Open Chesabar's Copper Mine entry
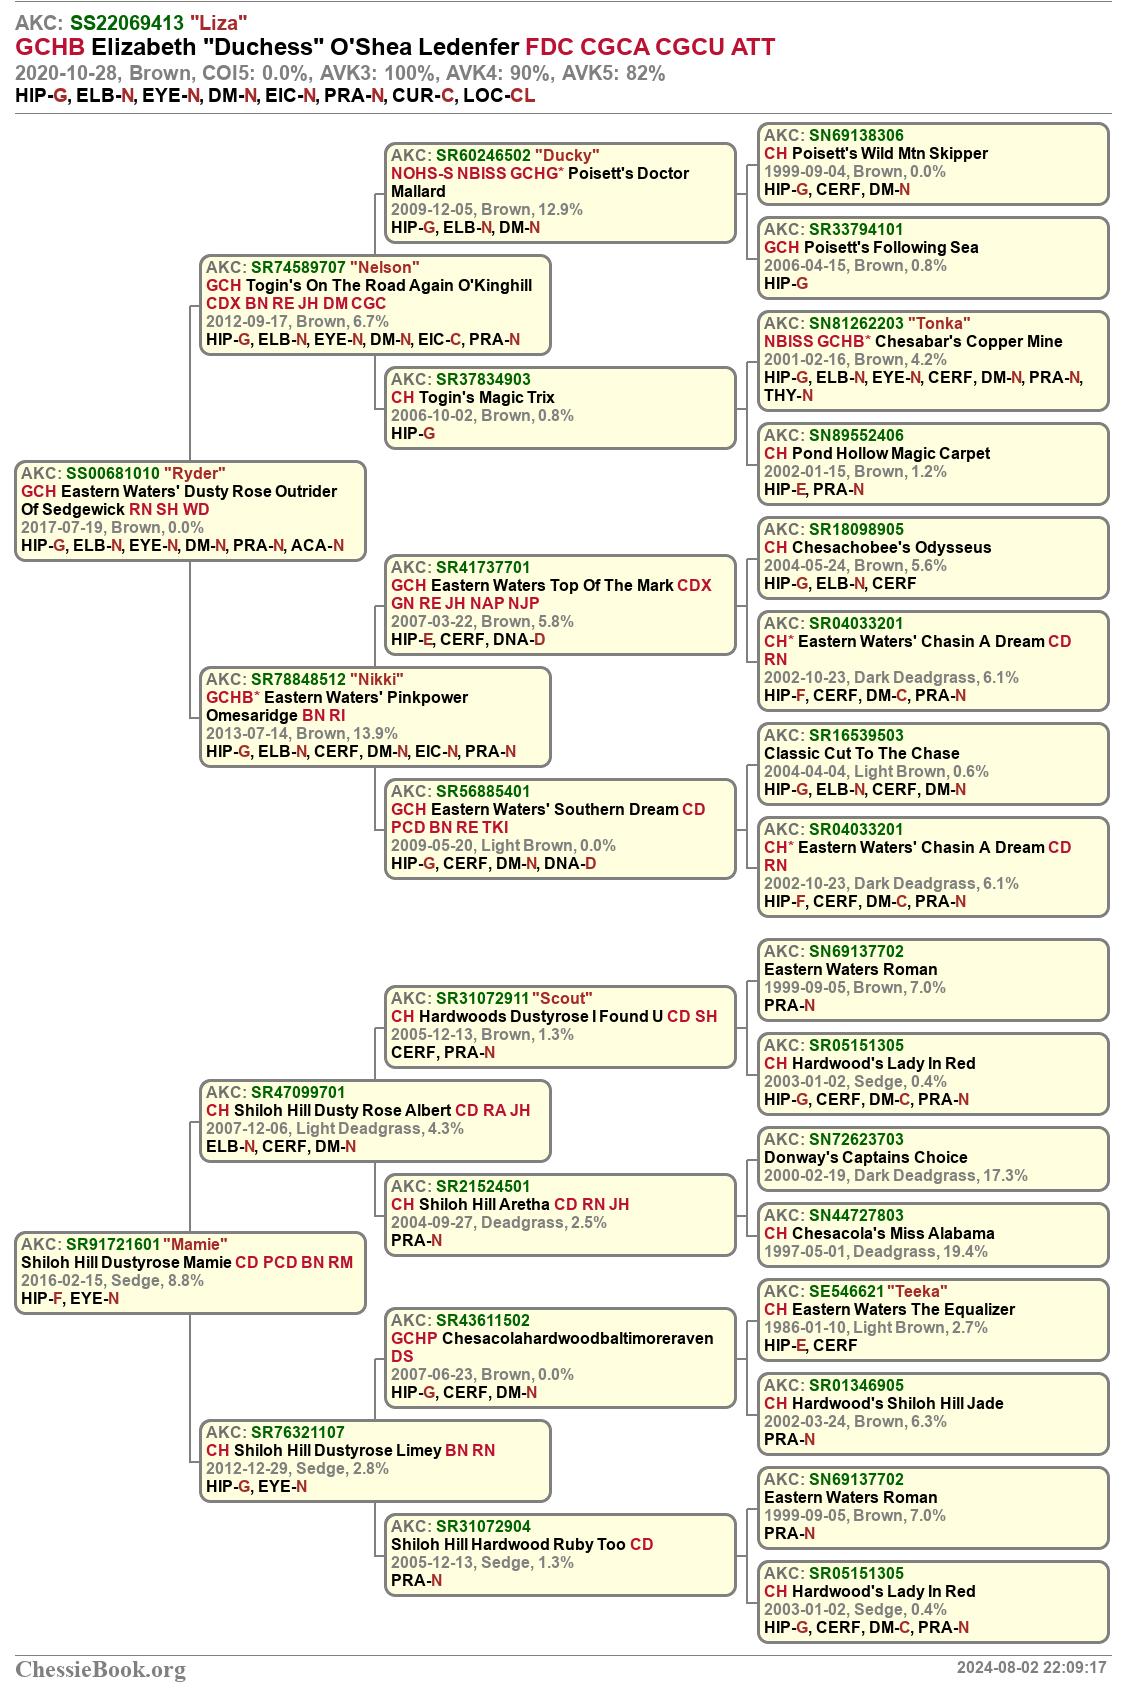 coord(968,341)
